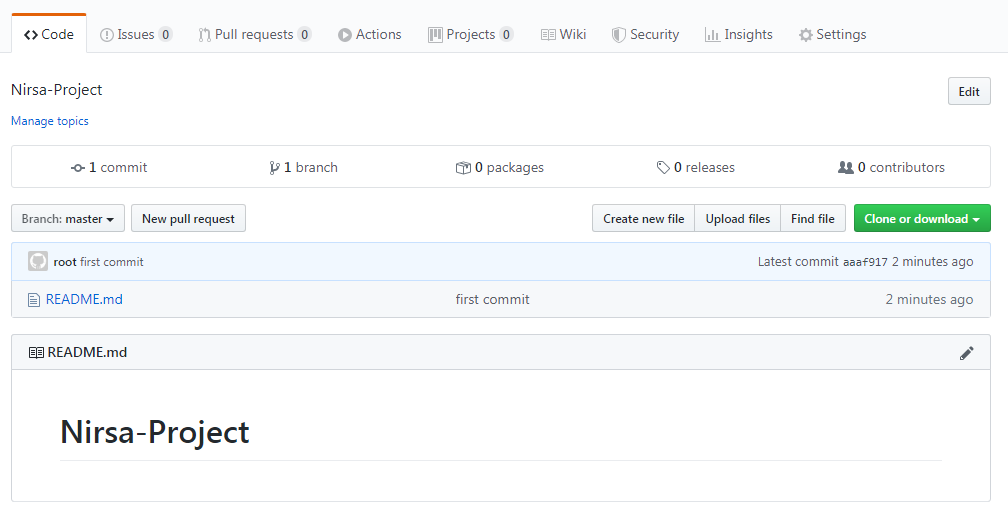View the 0 contributors link
The height and width of the screenshot is (512, 1008).
(x=891, y=167)
